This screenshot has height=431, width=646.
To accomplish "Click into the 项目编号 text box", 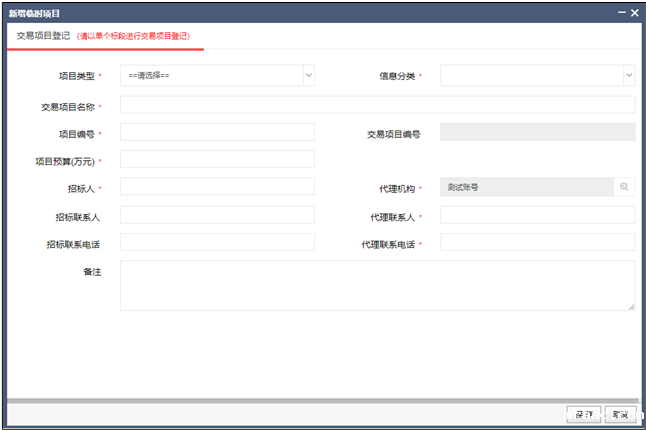I will [x=217, y=132].
